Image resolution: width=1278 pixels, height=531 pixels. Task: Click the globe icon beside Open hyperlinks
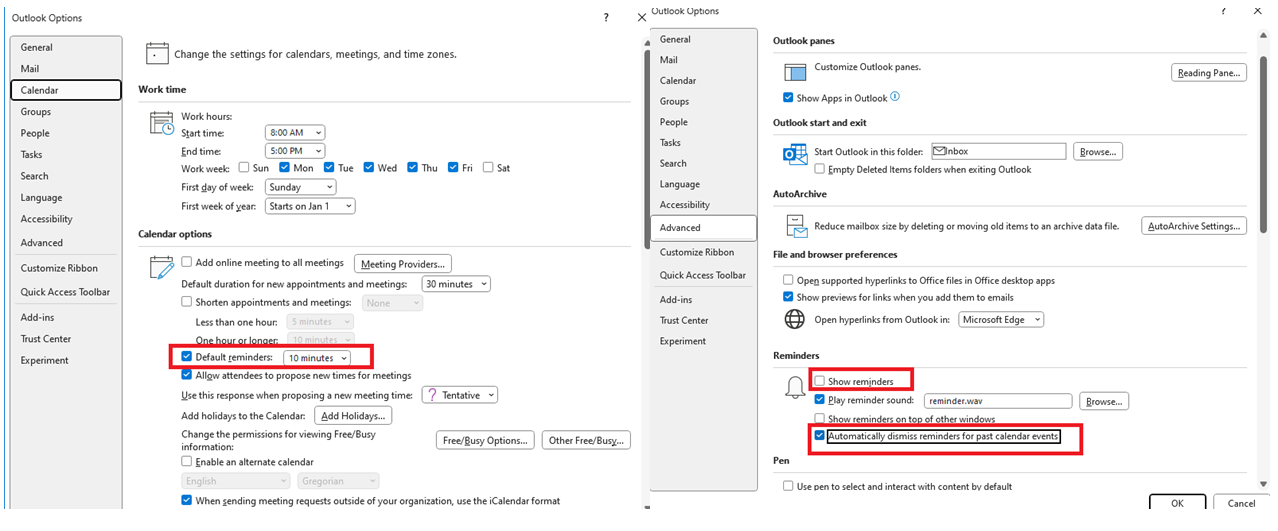[x=795, y=319]
